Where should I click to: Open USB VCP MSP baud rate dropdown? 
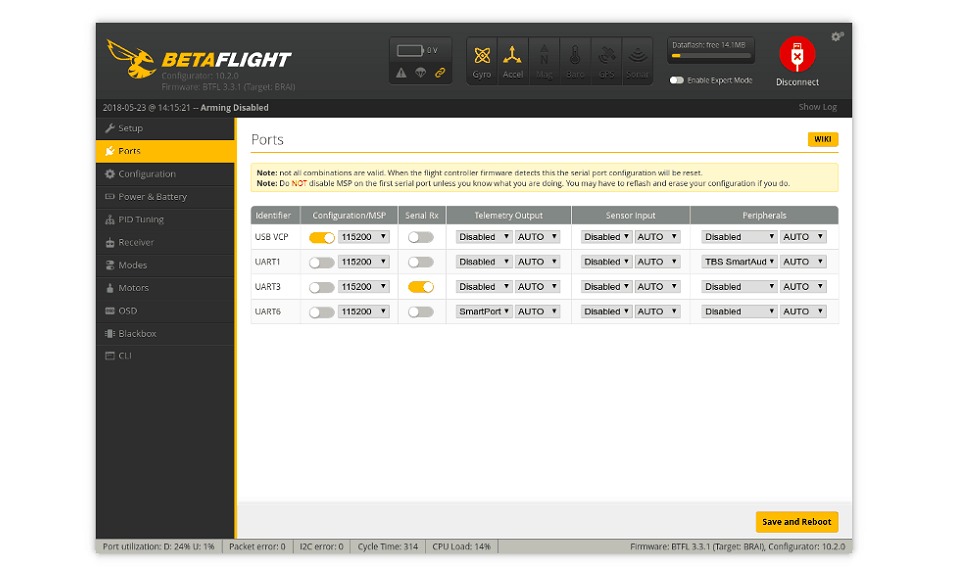pos(364,237)
